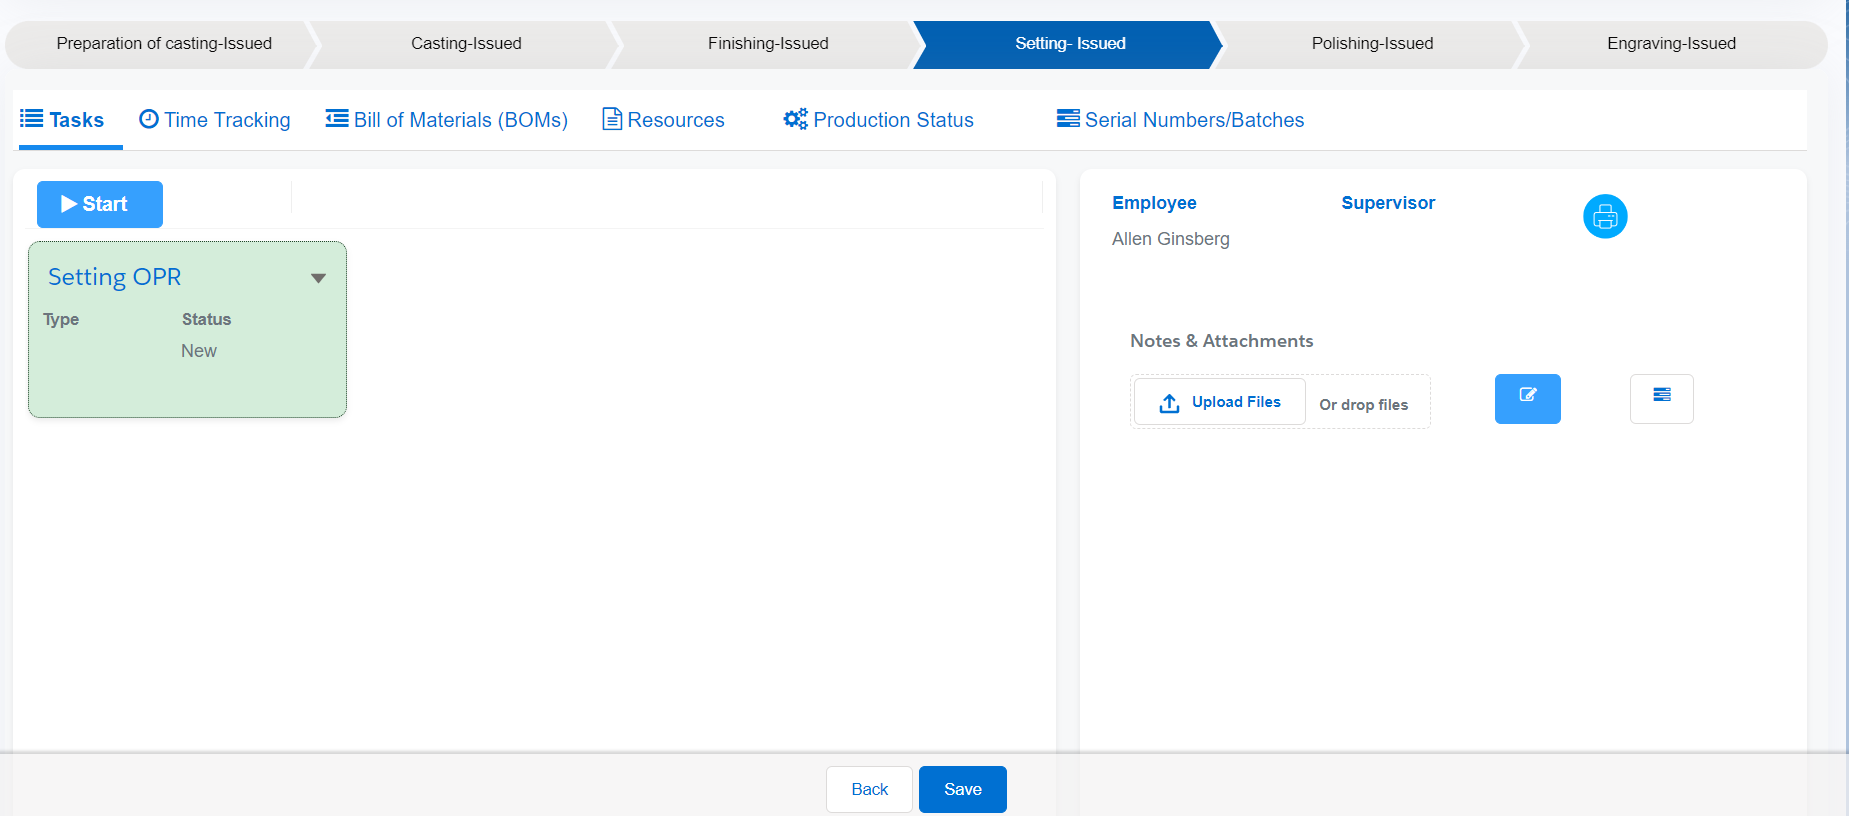Open the Setting OPR task title
1849x816 pixels.
point(115,277)
